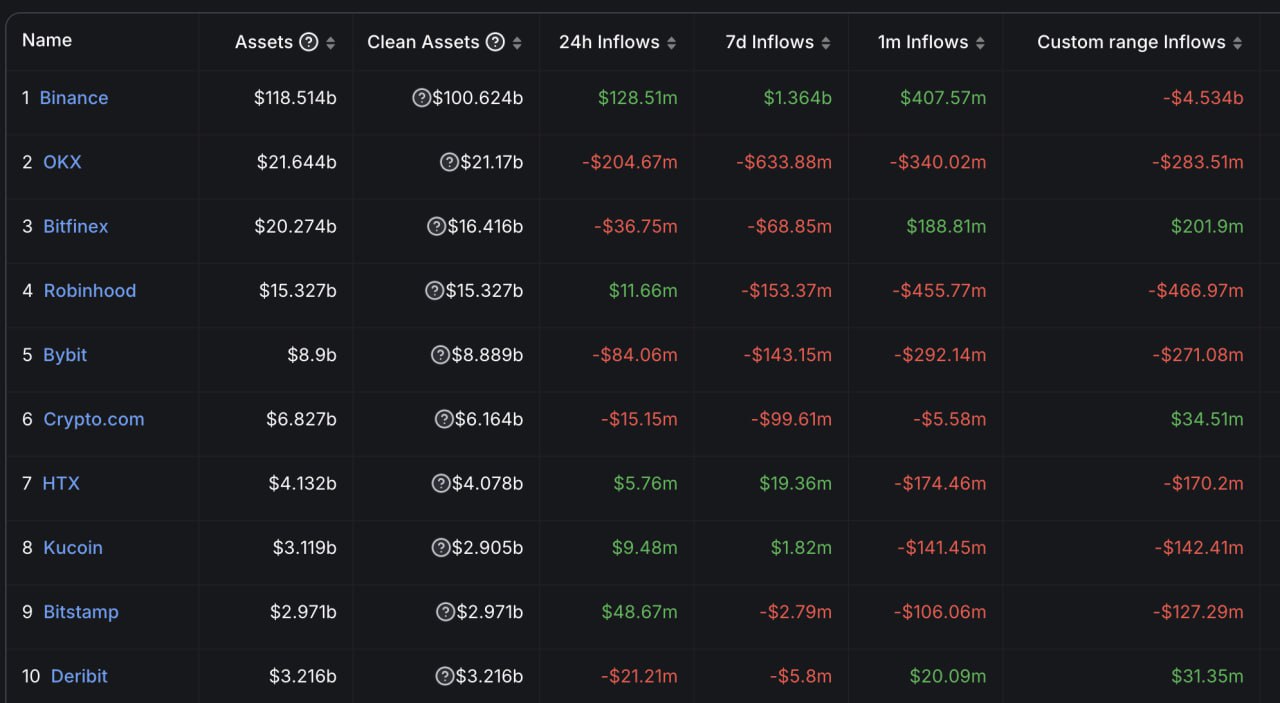The width and height of the screenshot is (1280, 703).
Task: Click the help icon next to Assets header
Action: (309, 42)
